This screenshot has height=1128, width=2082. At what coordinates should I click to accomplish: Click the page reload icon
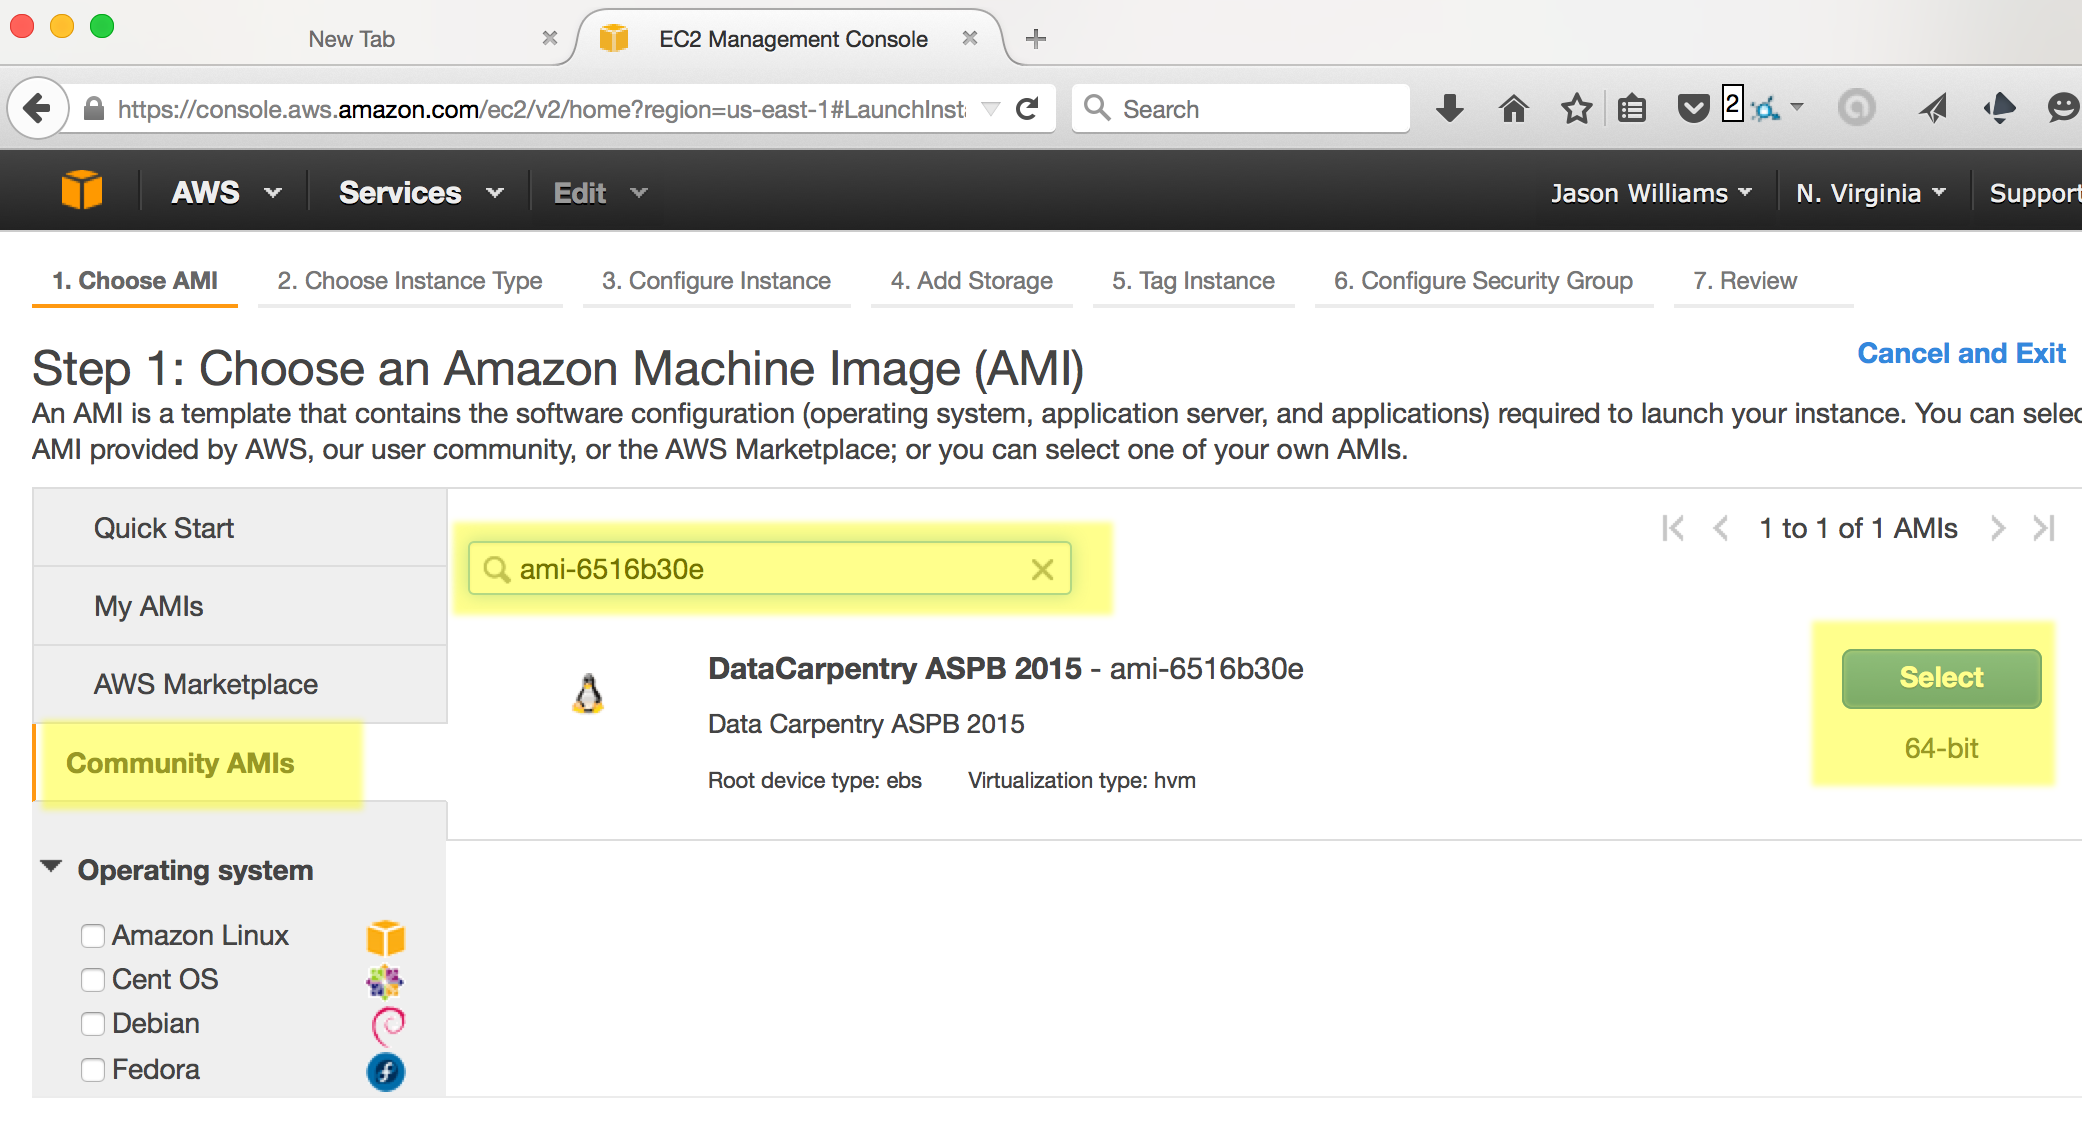tap(1027, 108)
